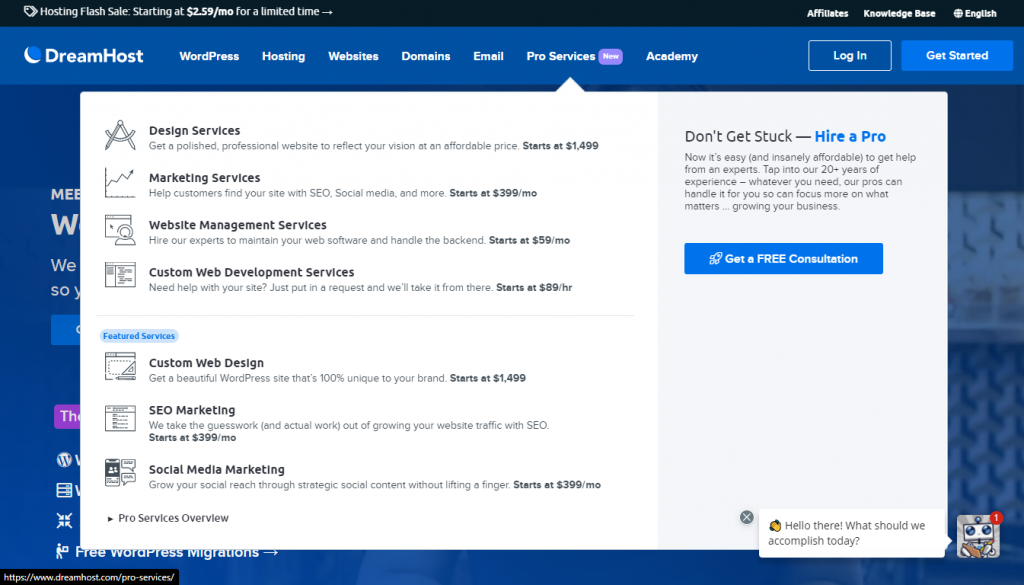
Task: Dismiss the chat greeting bubble
Action: pyautogui.click(x=747, y=517)
